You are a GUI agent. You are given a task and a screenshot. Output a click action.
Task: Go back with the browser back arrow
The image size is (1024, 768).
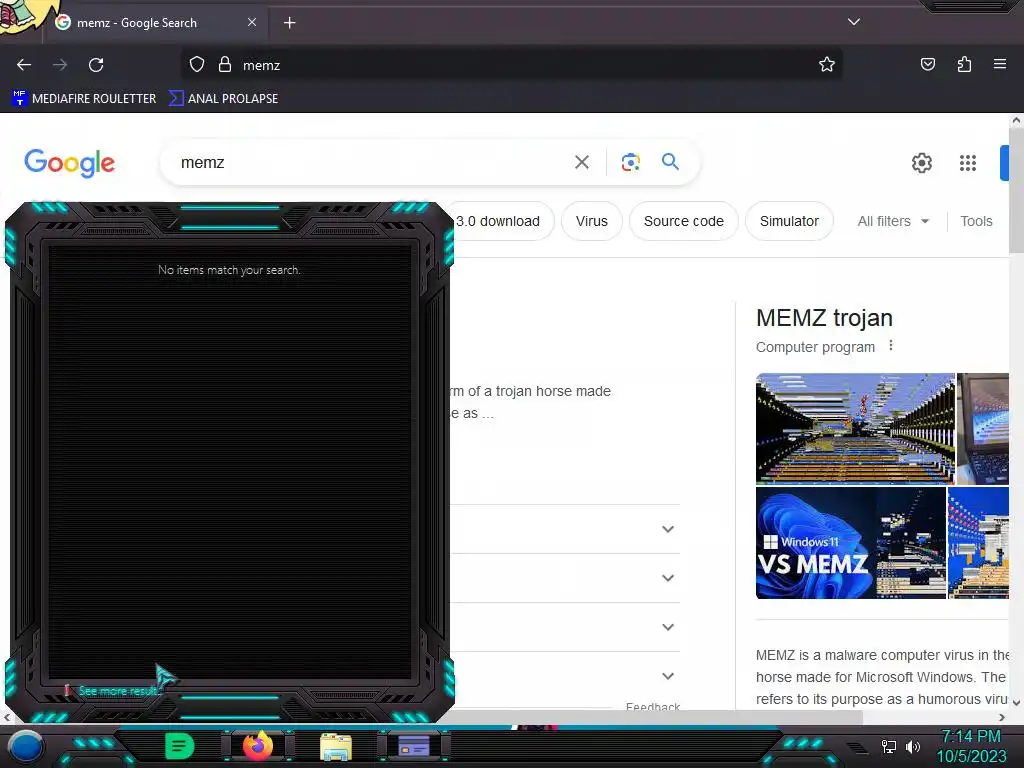(24, 65)
